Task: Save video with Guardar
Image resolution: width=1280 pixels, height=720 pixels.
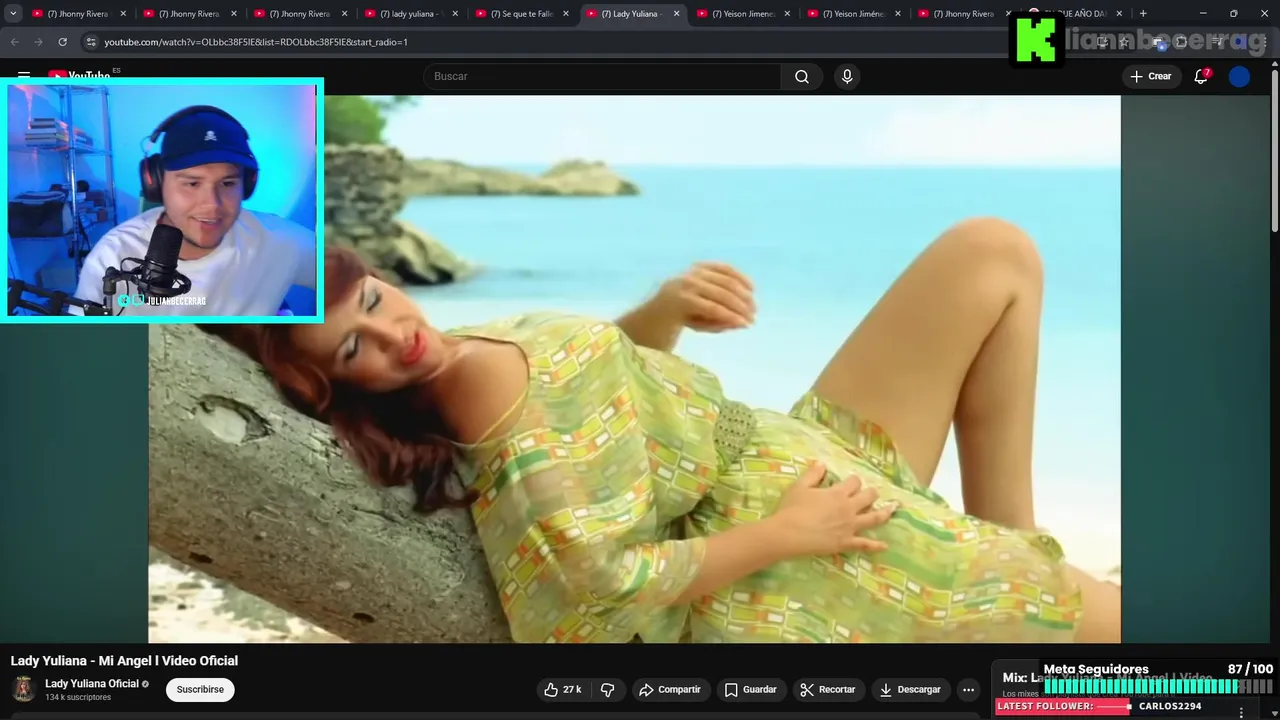Action: coord(751,690)
